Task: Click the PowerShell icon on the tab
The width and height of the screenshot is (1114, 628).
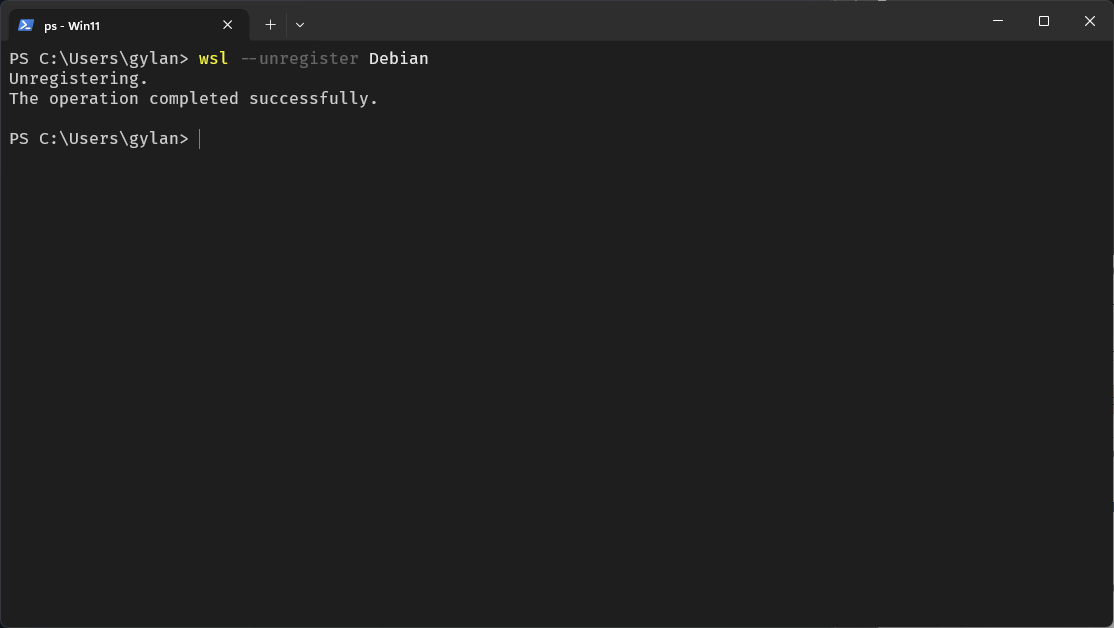Action: (x=26, y=25)
